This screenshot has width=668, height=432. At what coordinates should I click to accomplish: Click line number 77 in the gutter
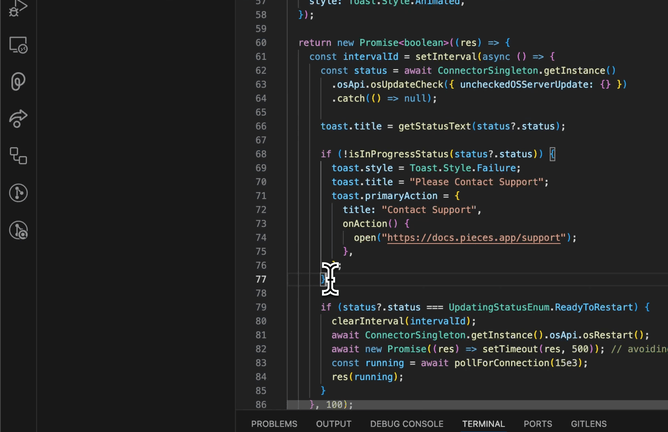click(x=260, y=279)
